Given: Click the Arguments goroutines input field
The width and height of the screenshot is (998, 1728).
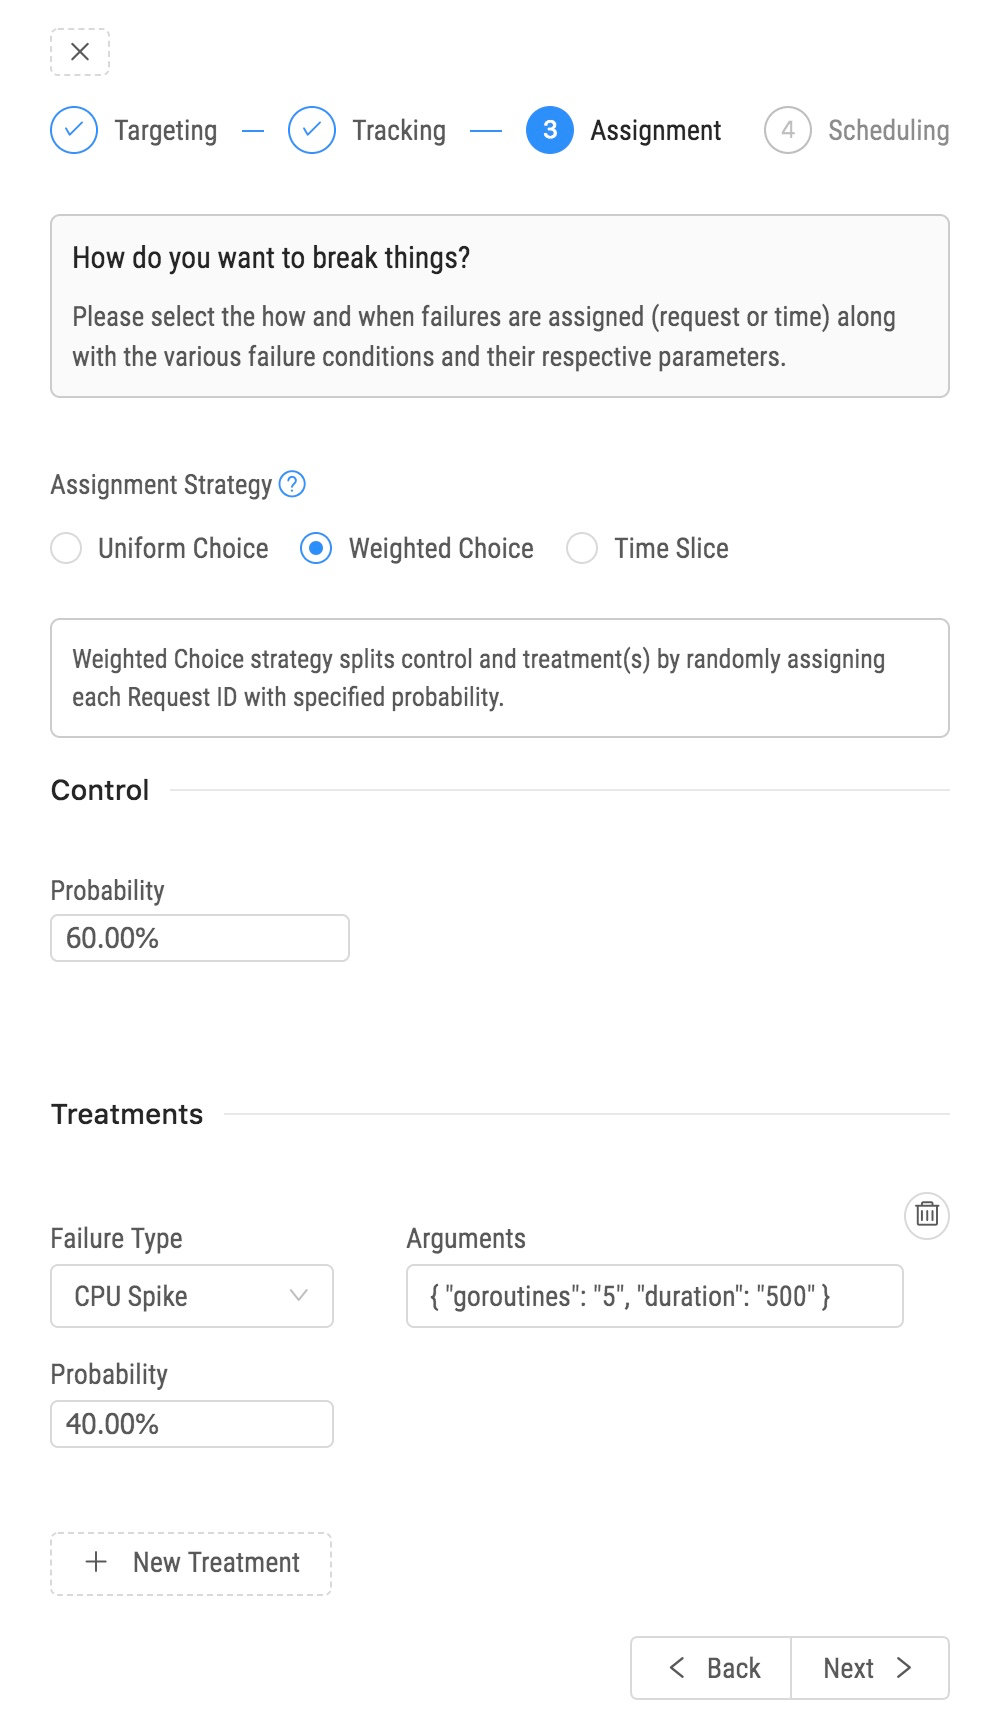Looking at the screenshot, I should click(655, 1296).
